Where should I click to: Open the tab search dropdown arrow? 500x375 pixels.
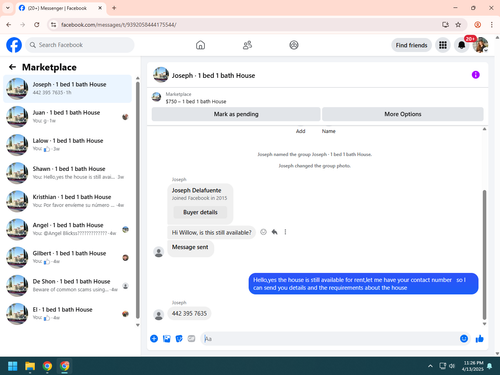click(x=8, y=8)
